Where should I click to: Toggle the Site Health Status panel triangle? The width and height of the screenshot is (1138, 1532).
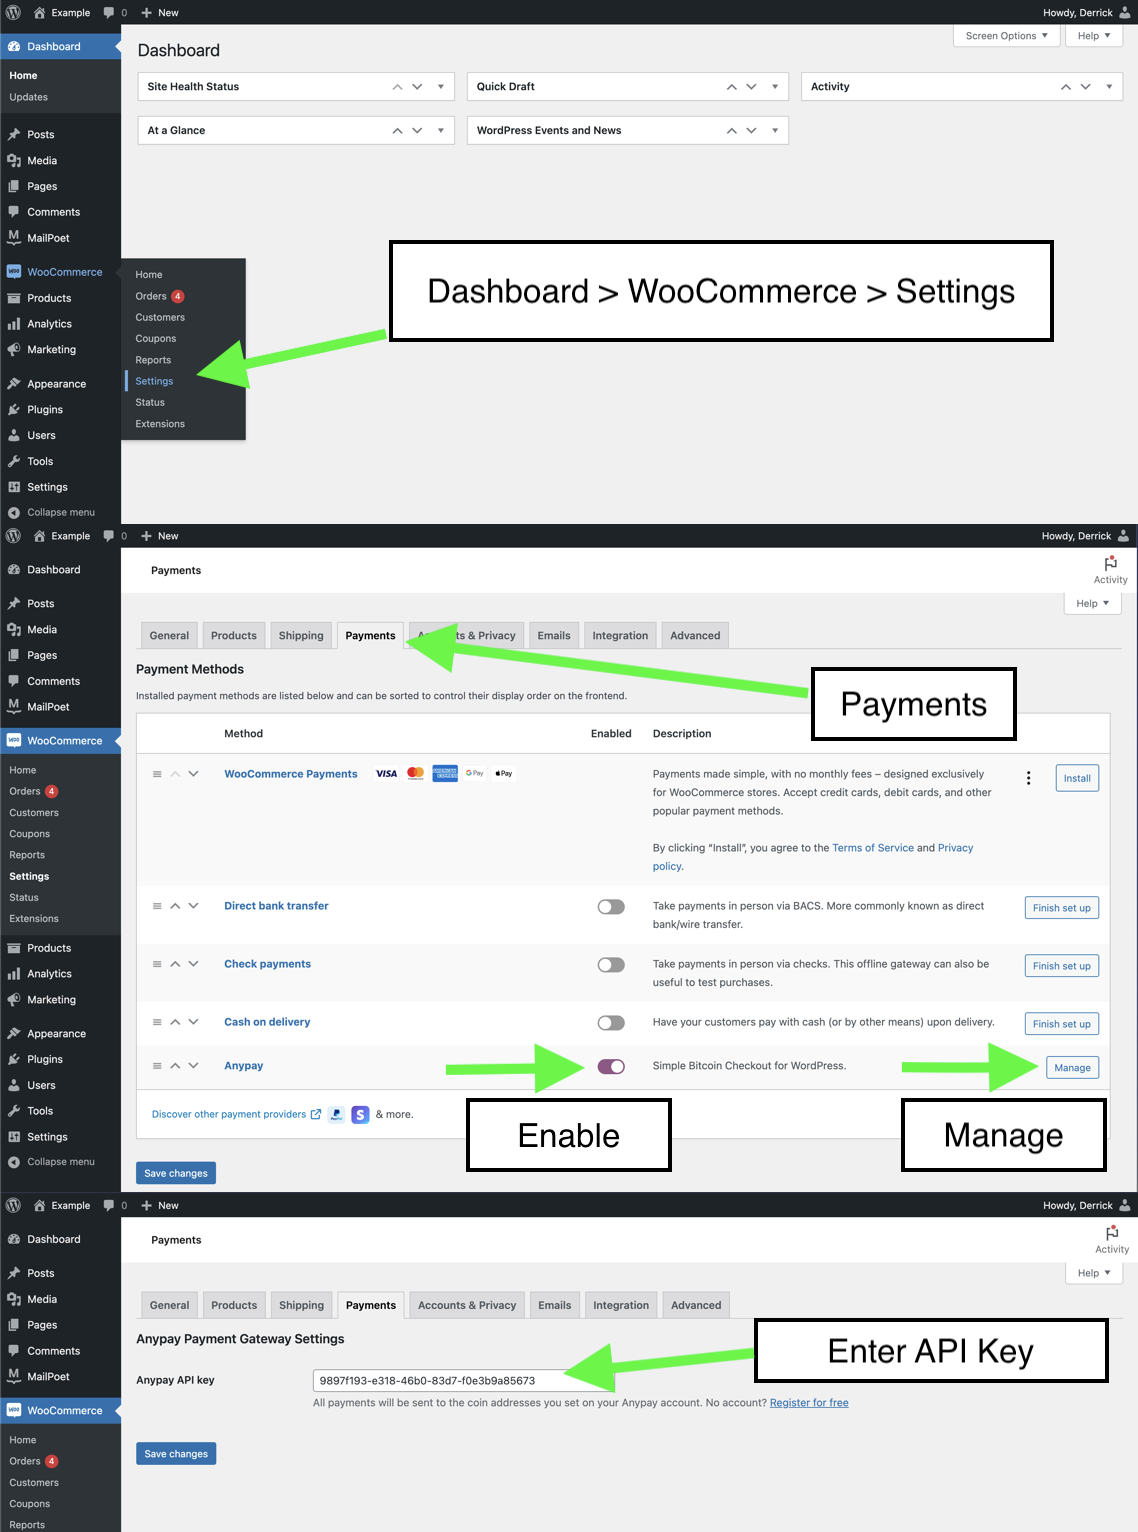(x=440, y=87)
